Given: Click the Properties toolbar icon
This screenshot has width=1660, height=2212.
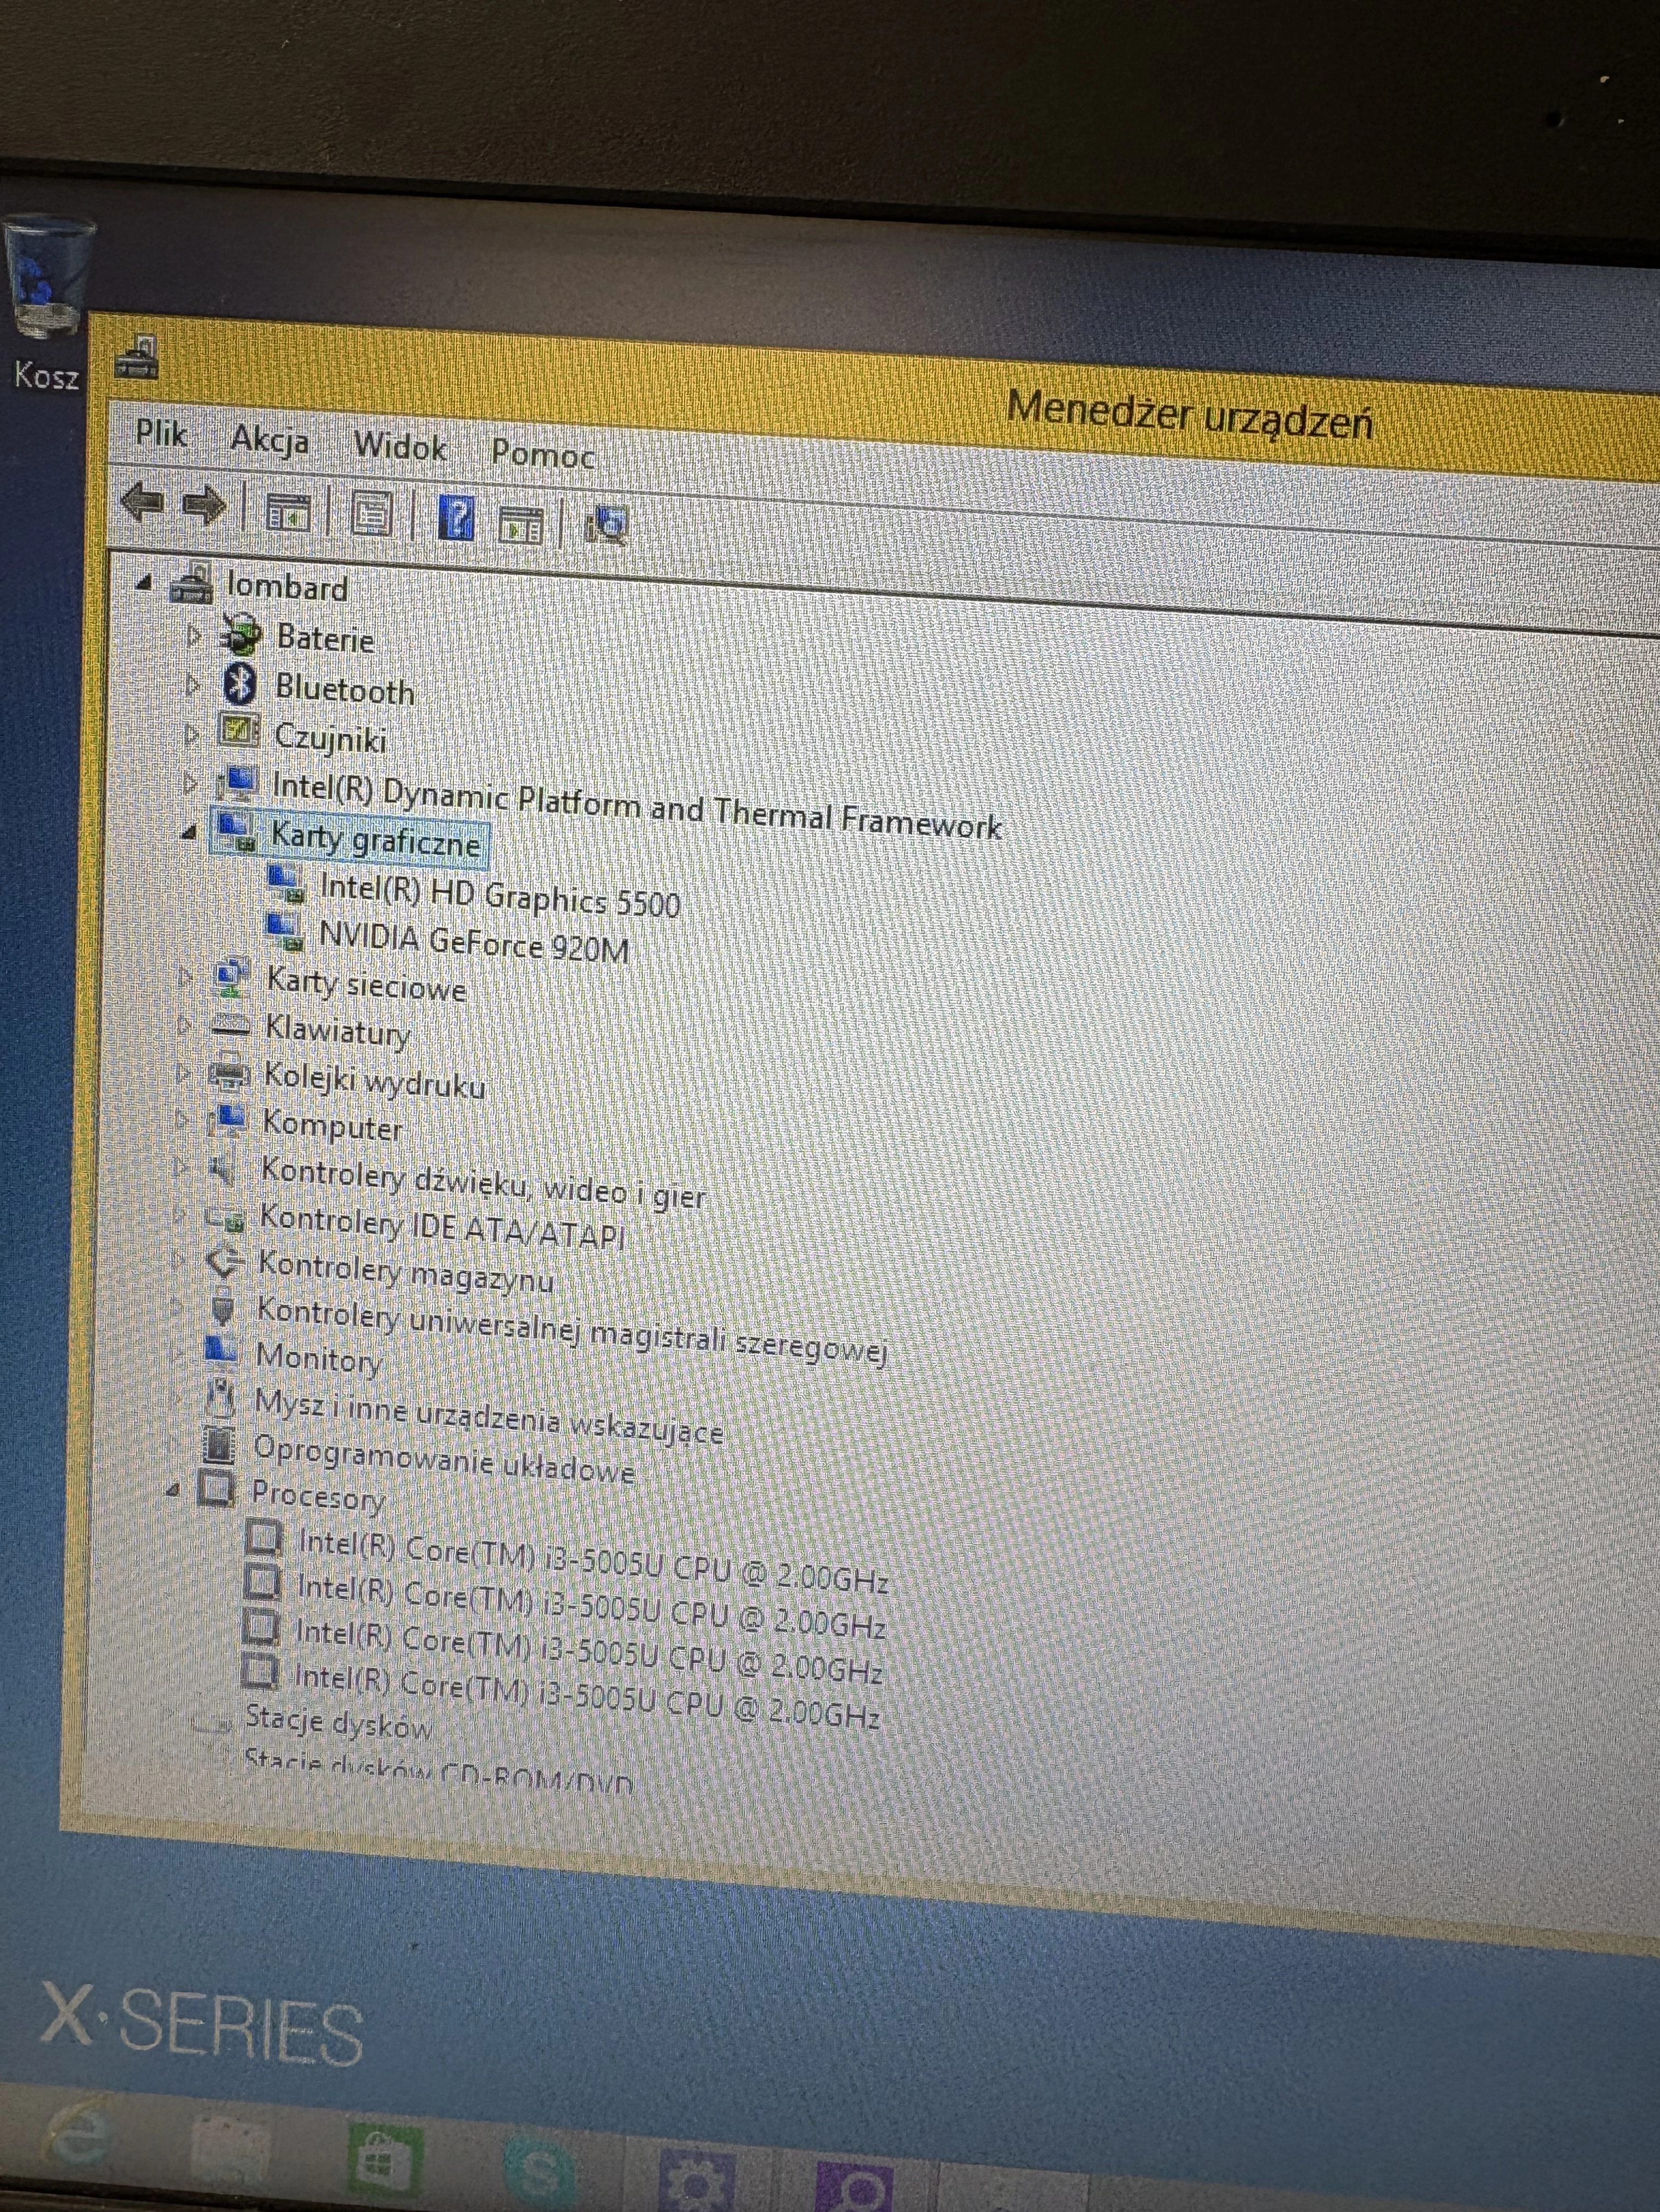Looking at the screenshot, I should tap(371, 514).
